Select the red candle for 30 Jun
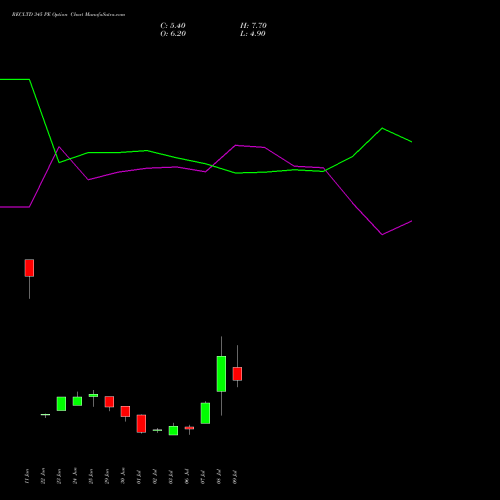 pyautogui.click(x=125, y=411)
